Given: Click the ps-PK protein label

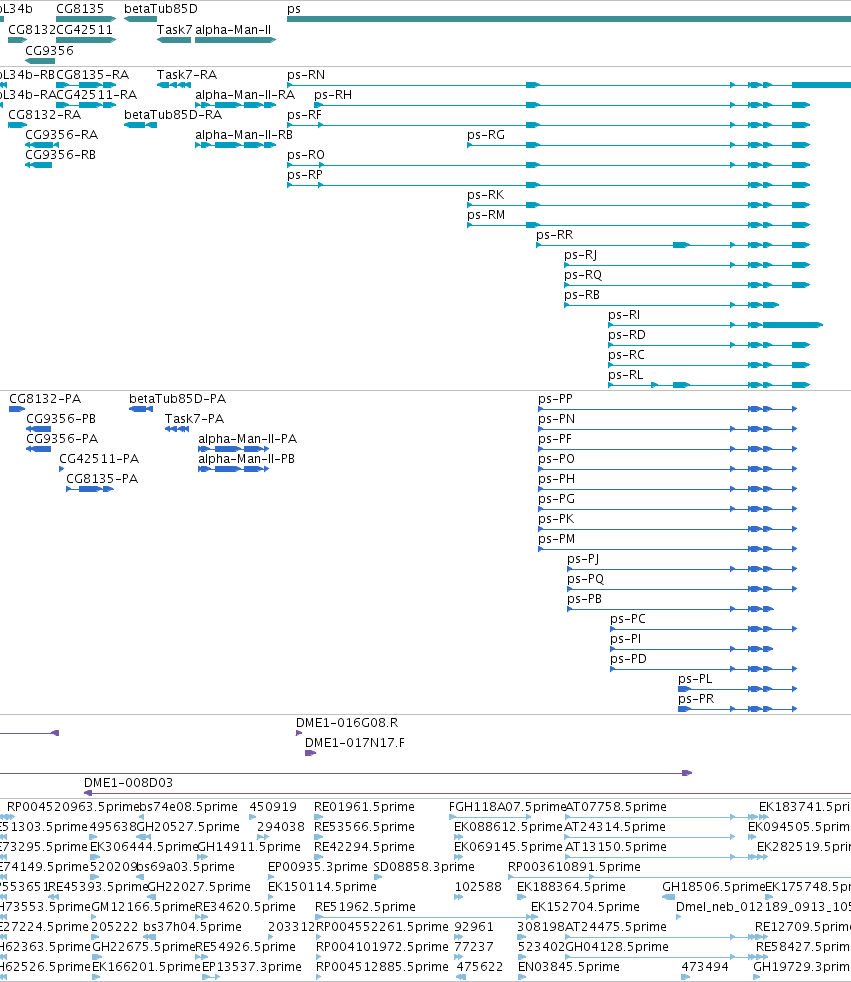Looking at the screenshot, I should pos(555,519).
